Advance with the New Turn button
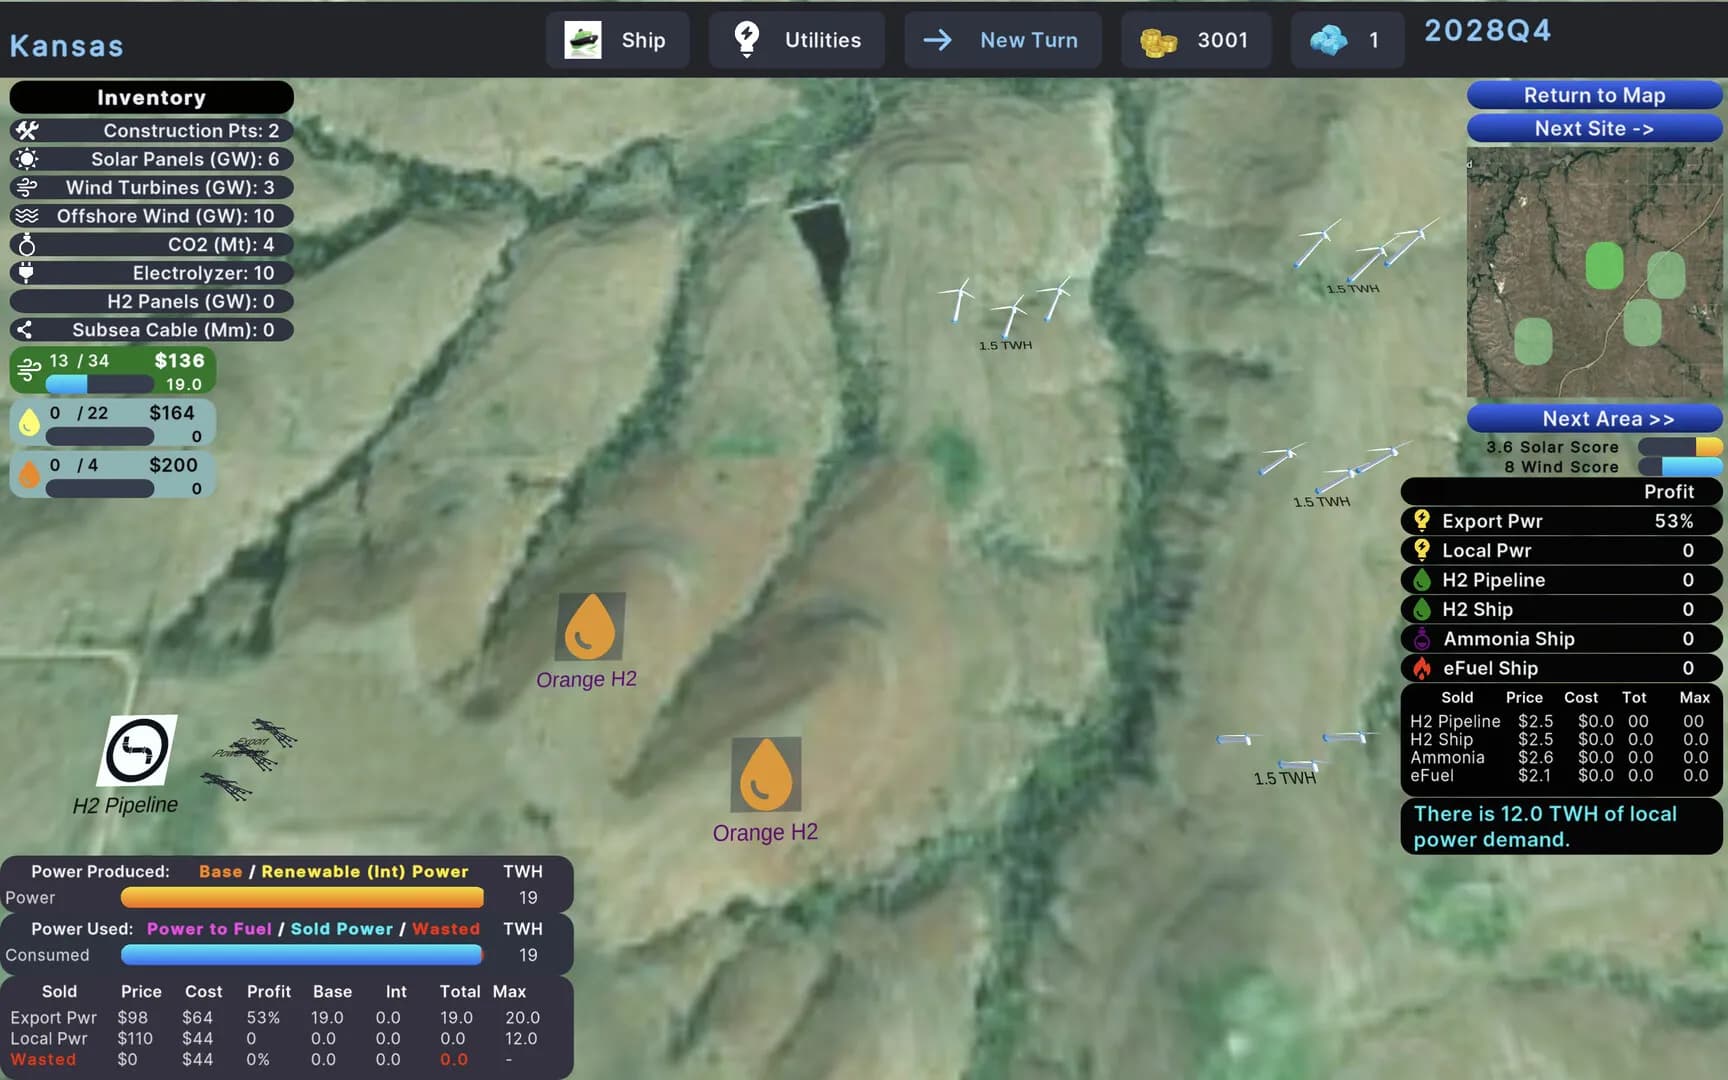Screen dimensions: 1728x1080 pos(1003,40)
